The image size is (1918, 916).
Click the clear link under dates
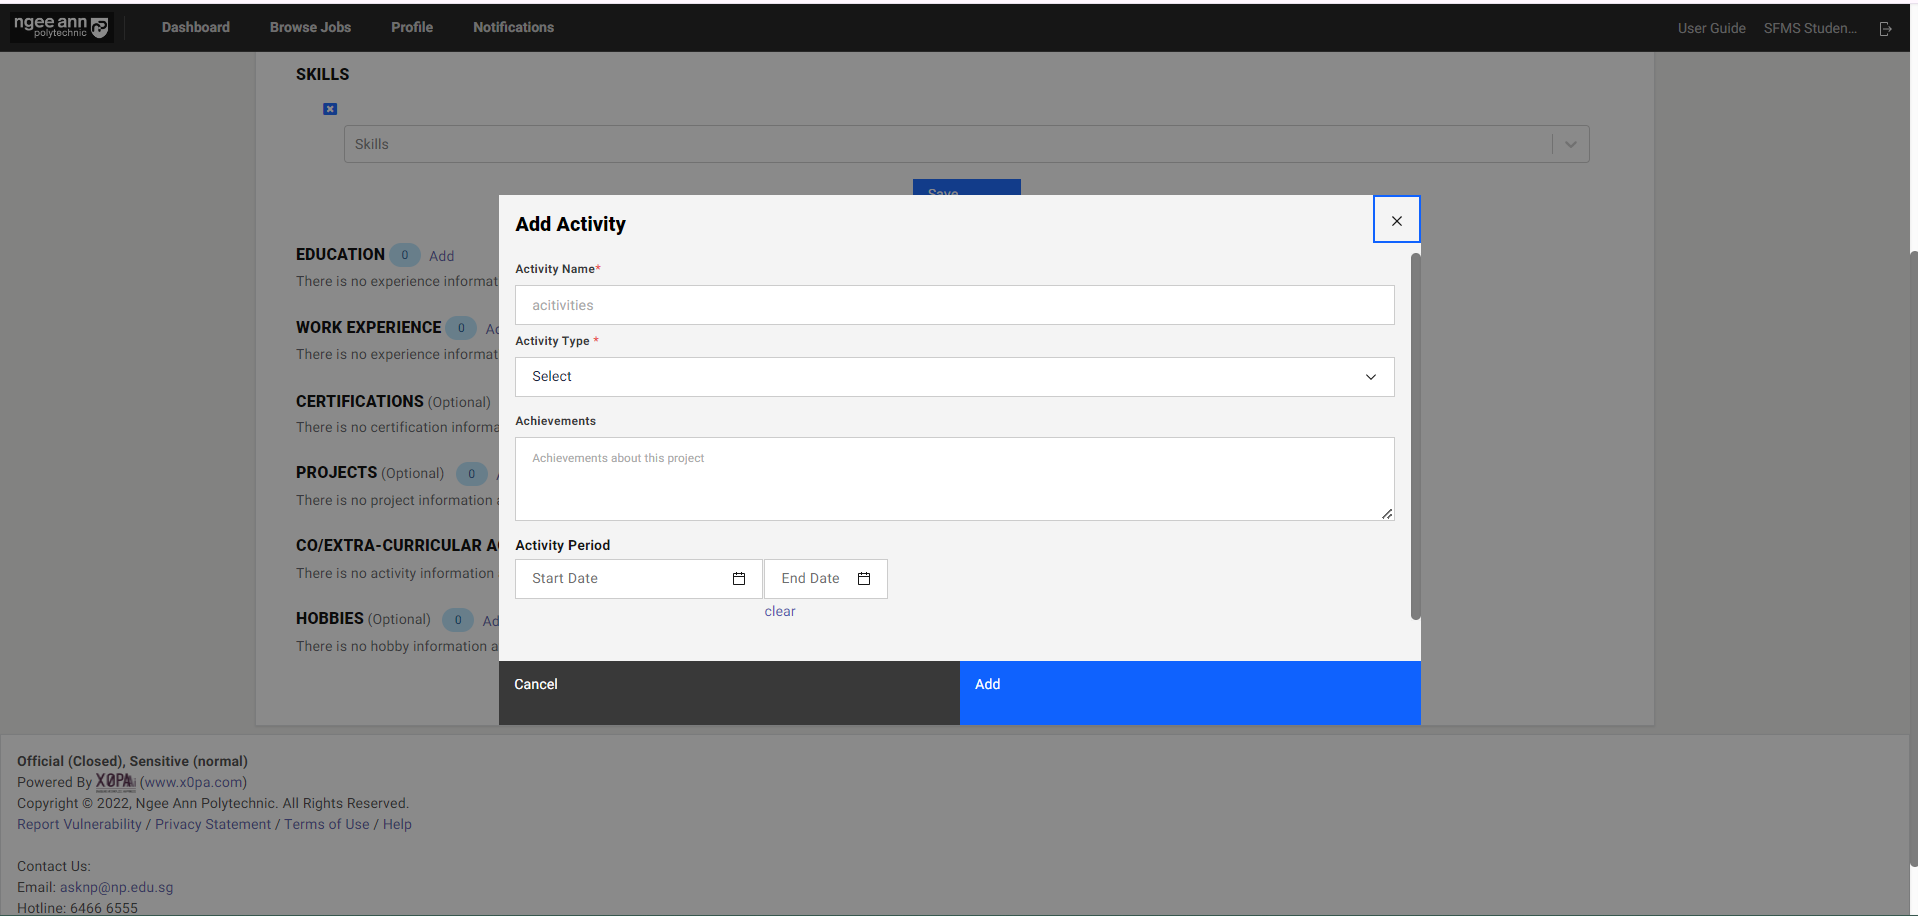[780, 612]
